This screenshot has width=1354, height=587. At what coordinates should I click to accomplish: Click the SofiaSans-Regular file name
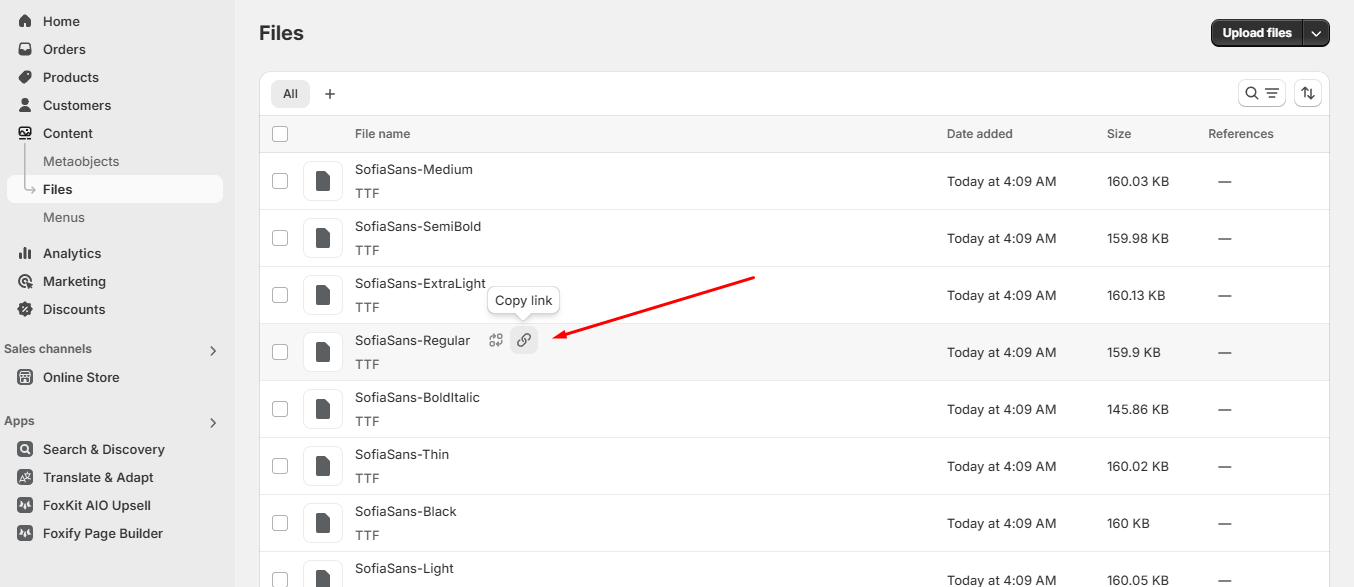[x=412, y=340]
